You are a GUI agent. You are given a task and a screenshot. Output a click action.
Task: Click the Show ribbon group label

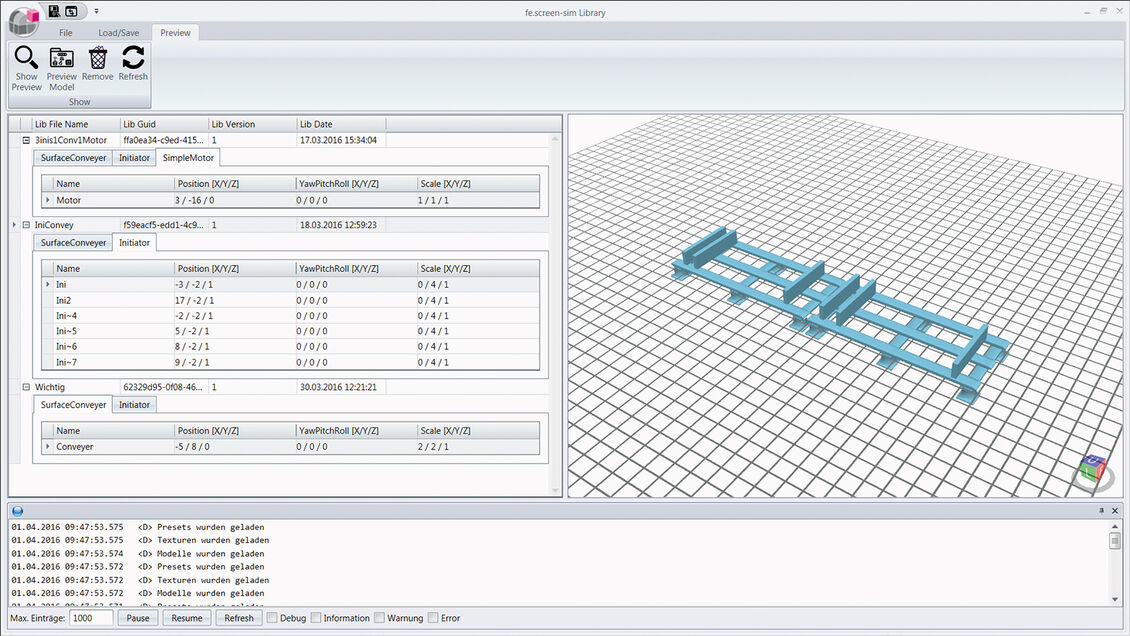coord(79,102)
